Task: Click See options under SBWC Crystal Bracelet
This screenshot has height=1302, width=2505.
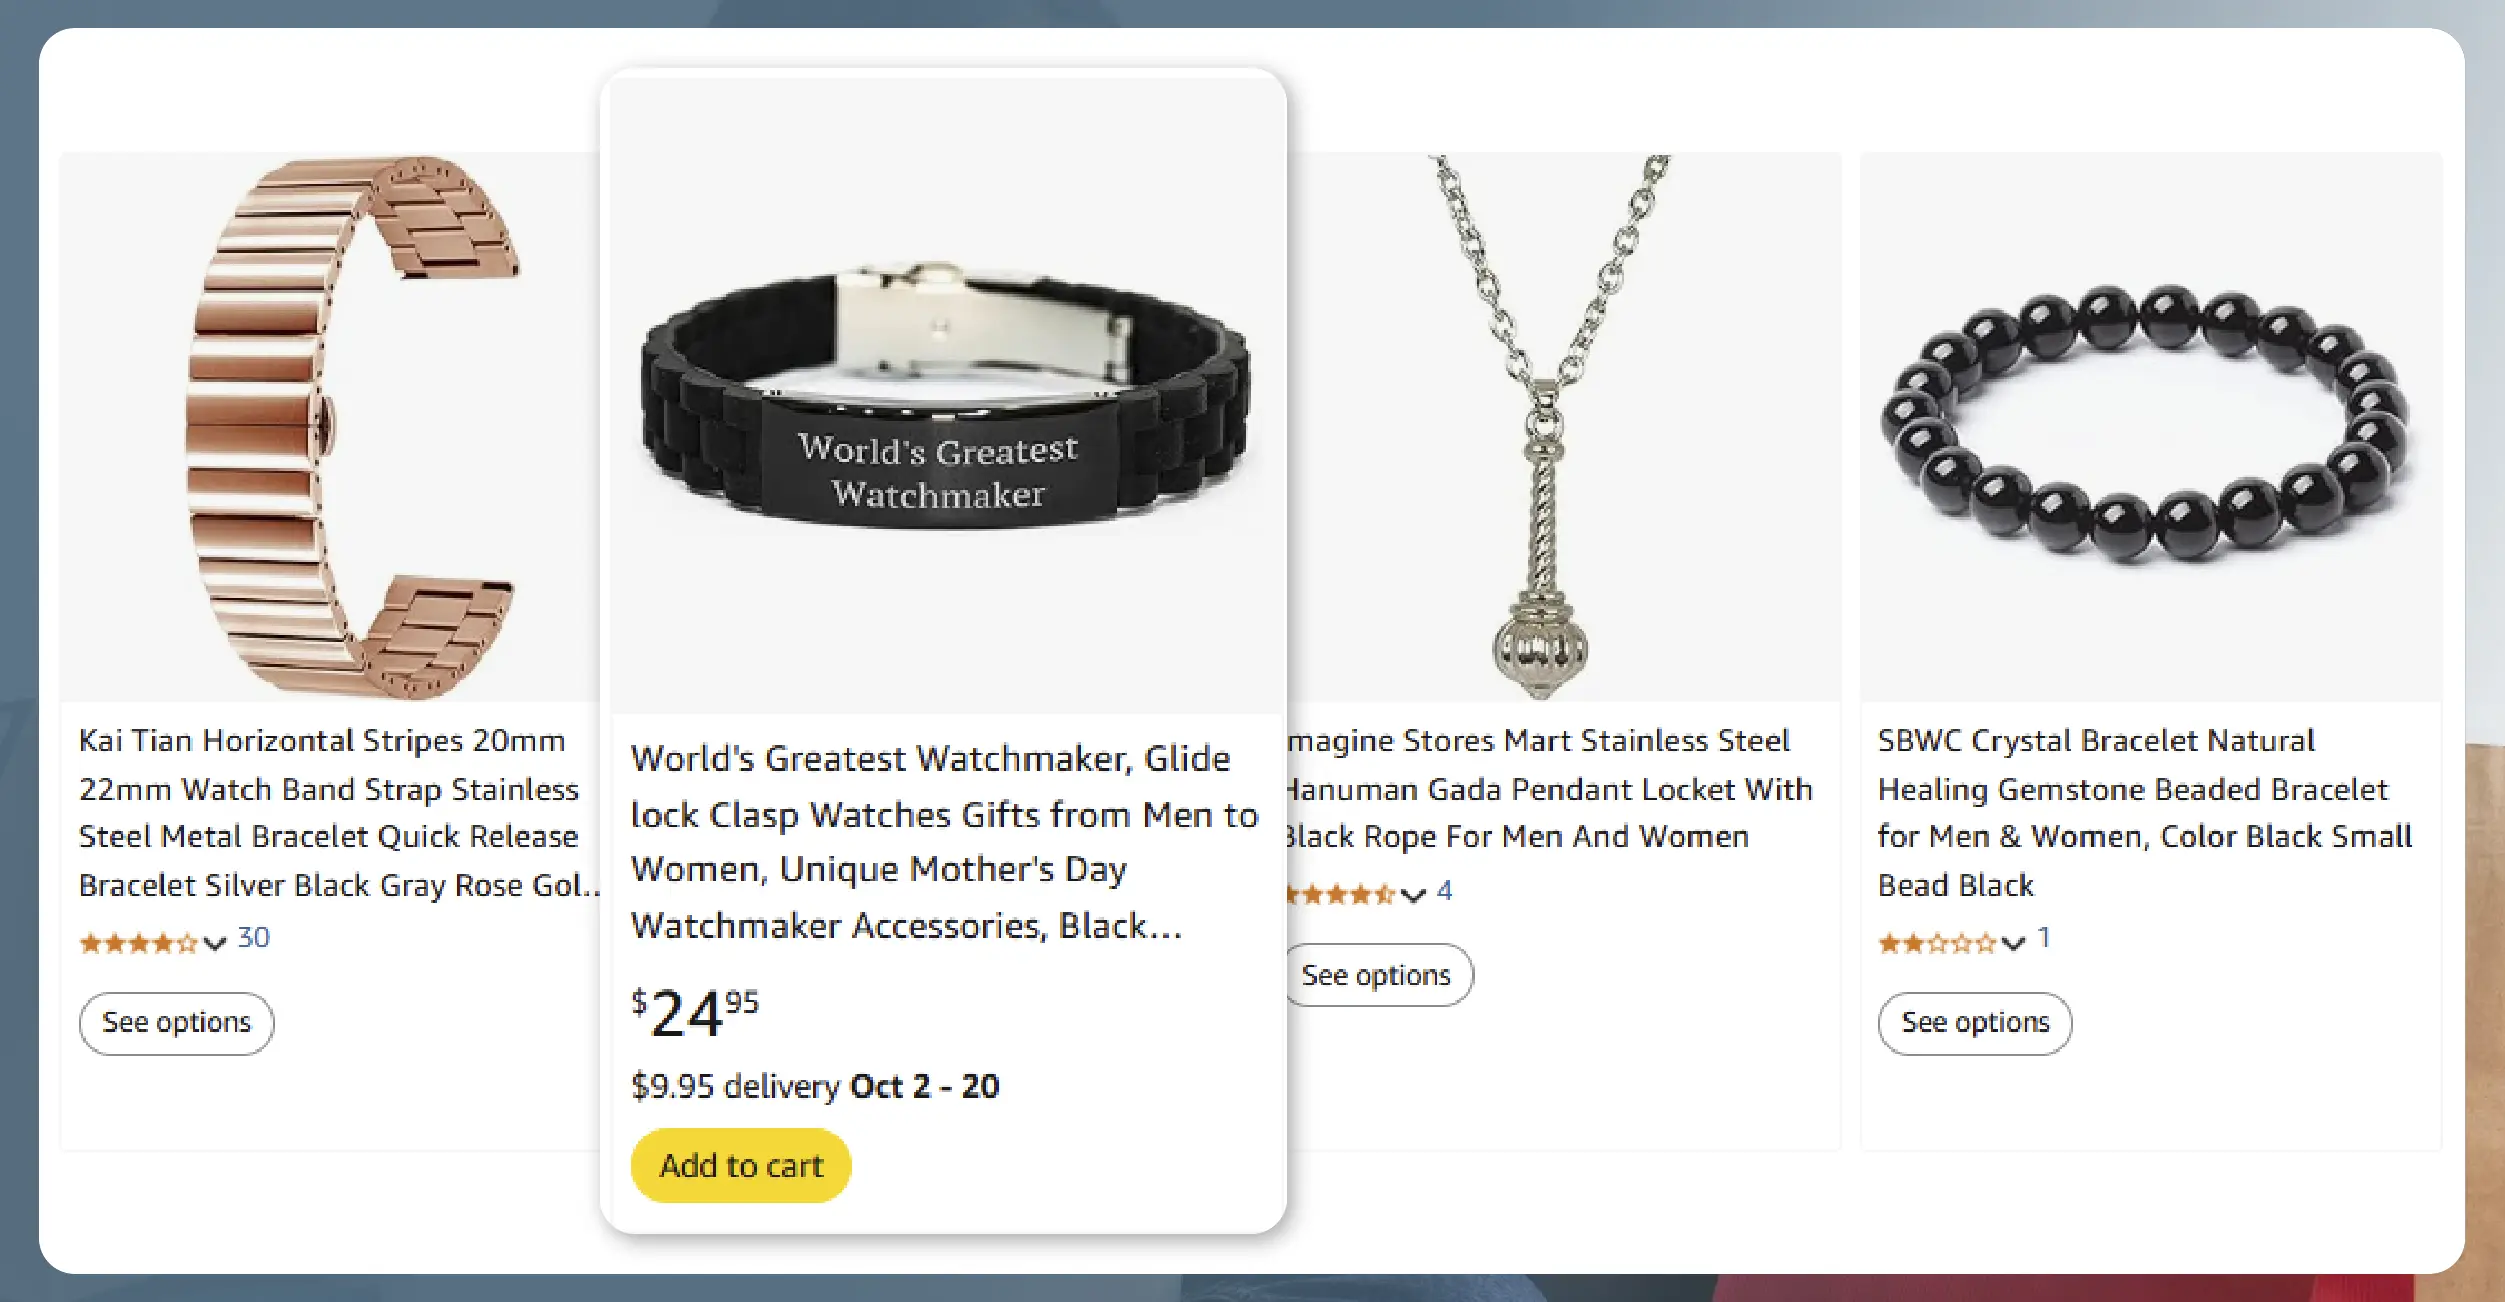Action: click(x=1975, y=1023)
